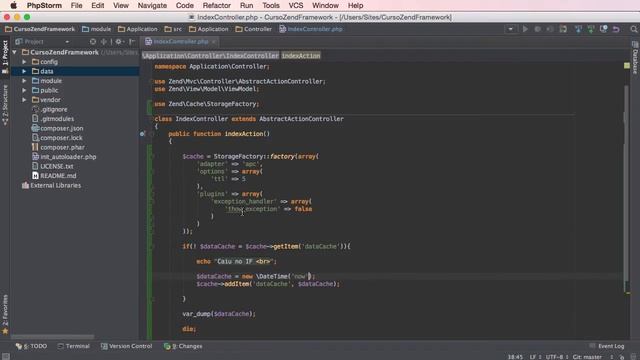Click the Apple menu icon
The width and height of the screenshot is (640, 360).
pos(13,5)
